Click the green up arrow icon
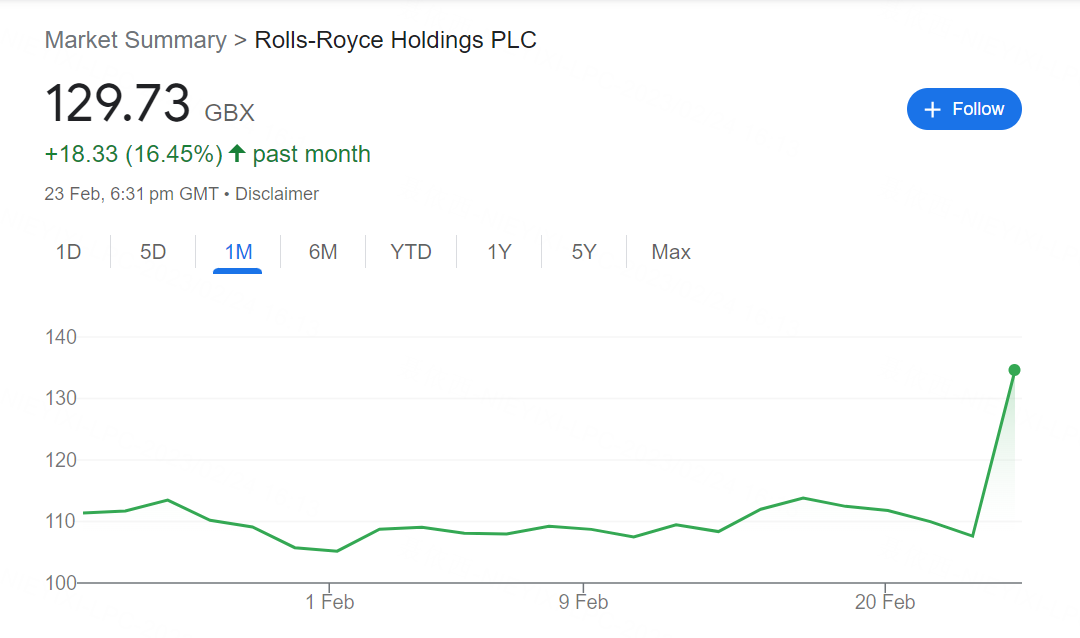The width and height of the screenshot is (1080, 638). (x=237, y=153)
